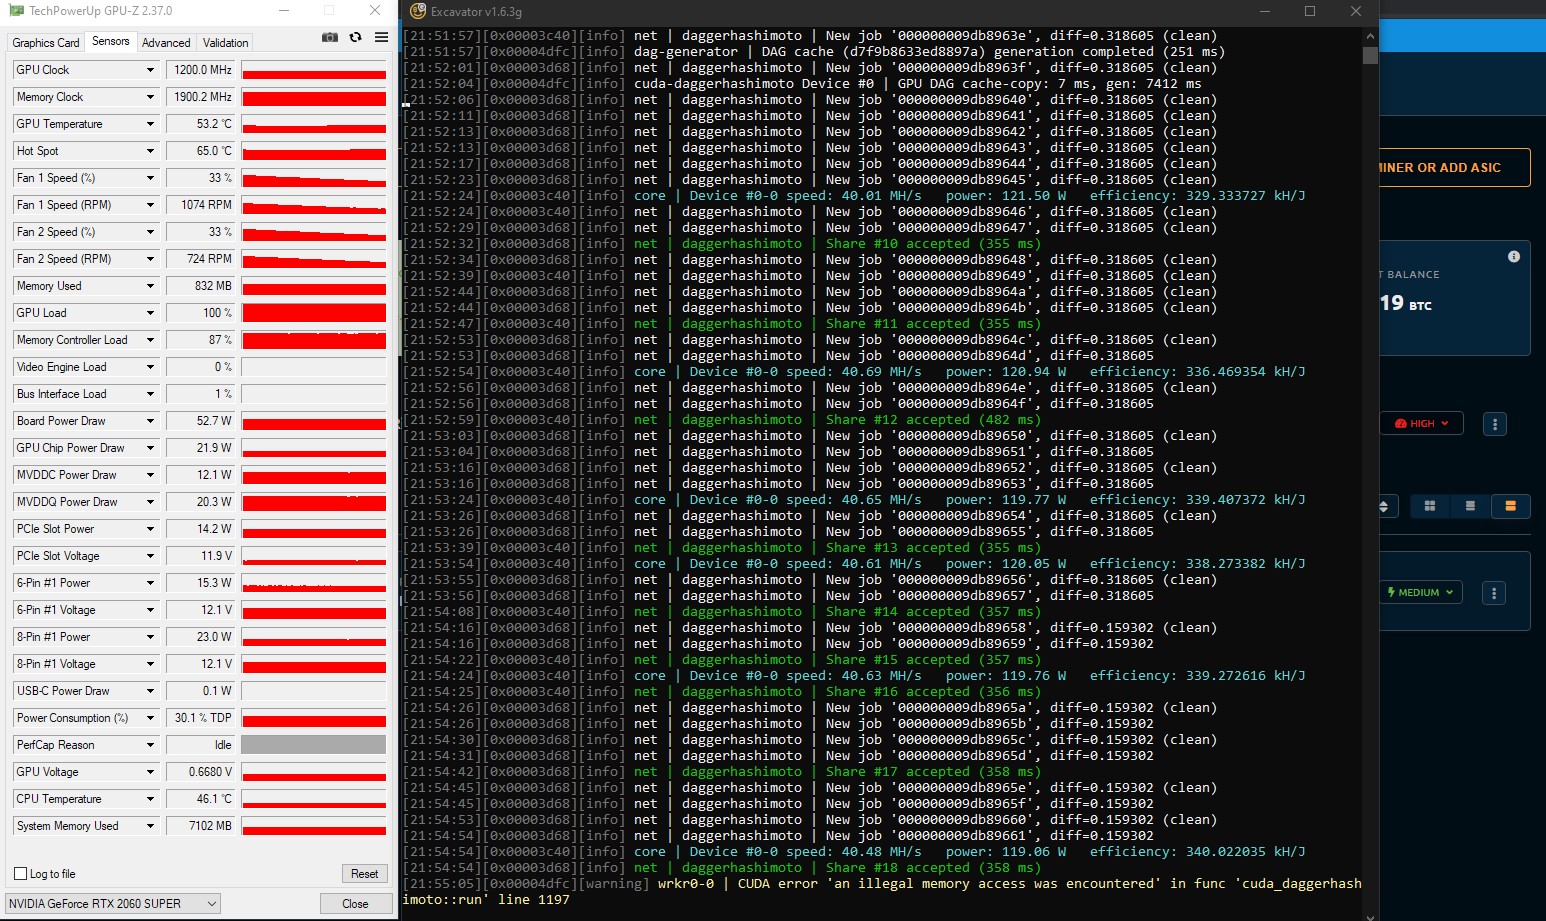This screenshot has width=1546, height=921.
Task: Select the compact list view icon
Action: click(x=1469, y=506)
